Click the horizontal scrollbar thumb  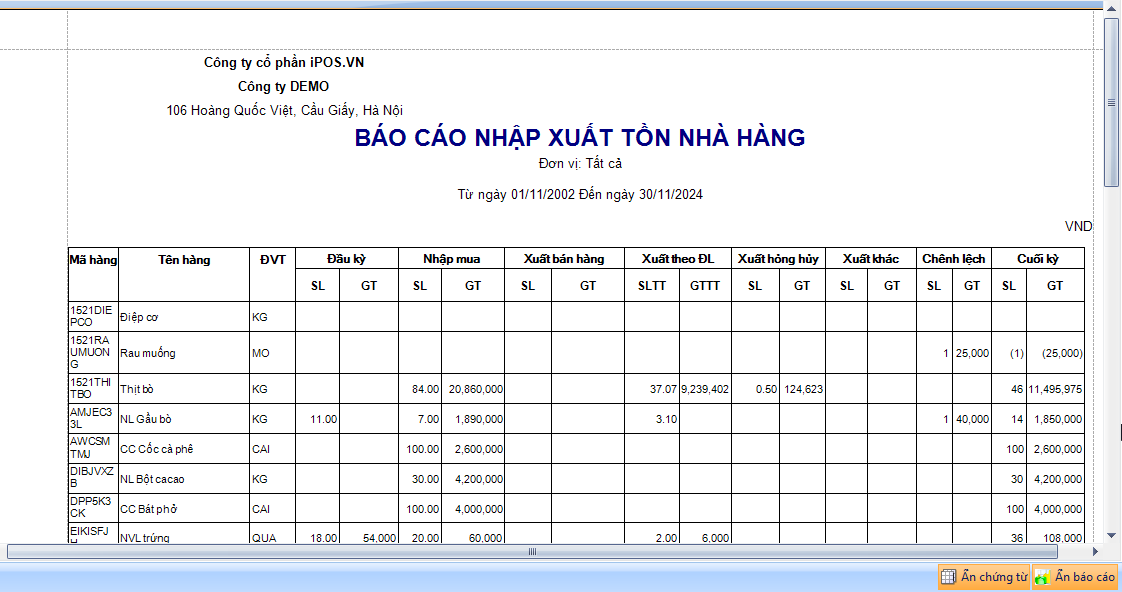point(533,551)
